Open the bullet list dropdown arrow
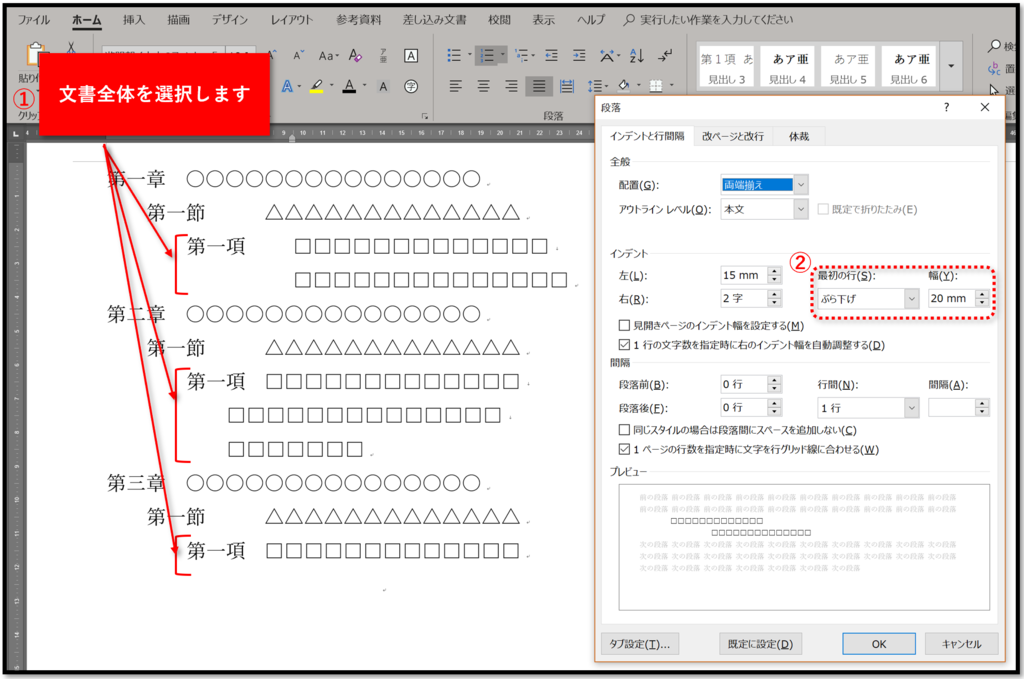Viewport: 1024px width, 679px height. [x=470, y=55]
